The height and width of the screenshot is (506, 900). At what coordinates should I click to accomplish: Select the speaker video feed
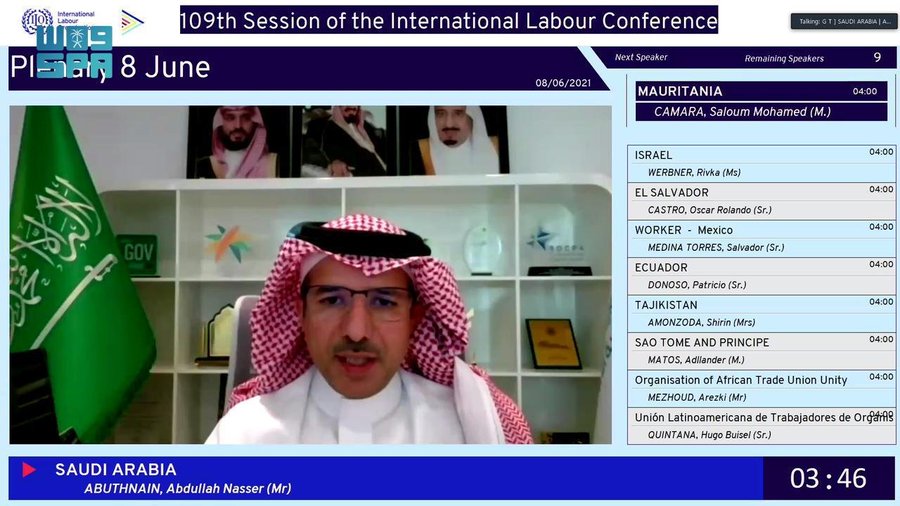(311, 274)
